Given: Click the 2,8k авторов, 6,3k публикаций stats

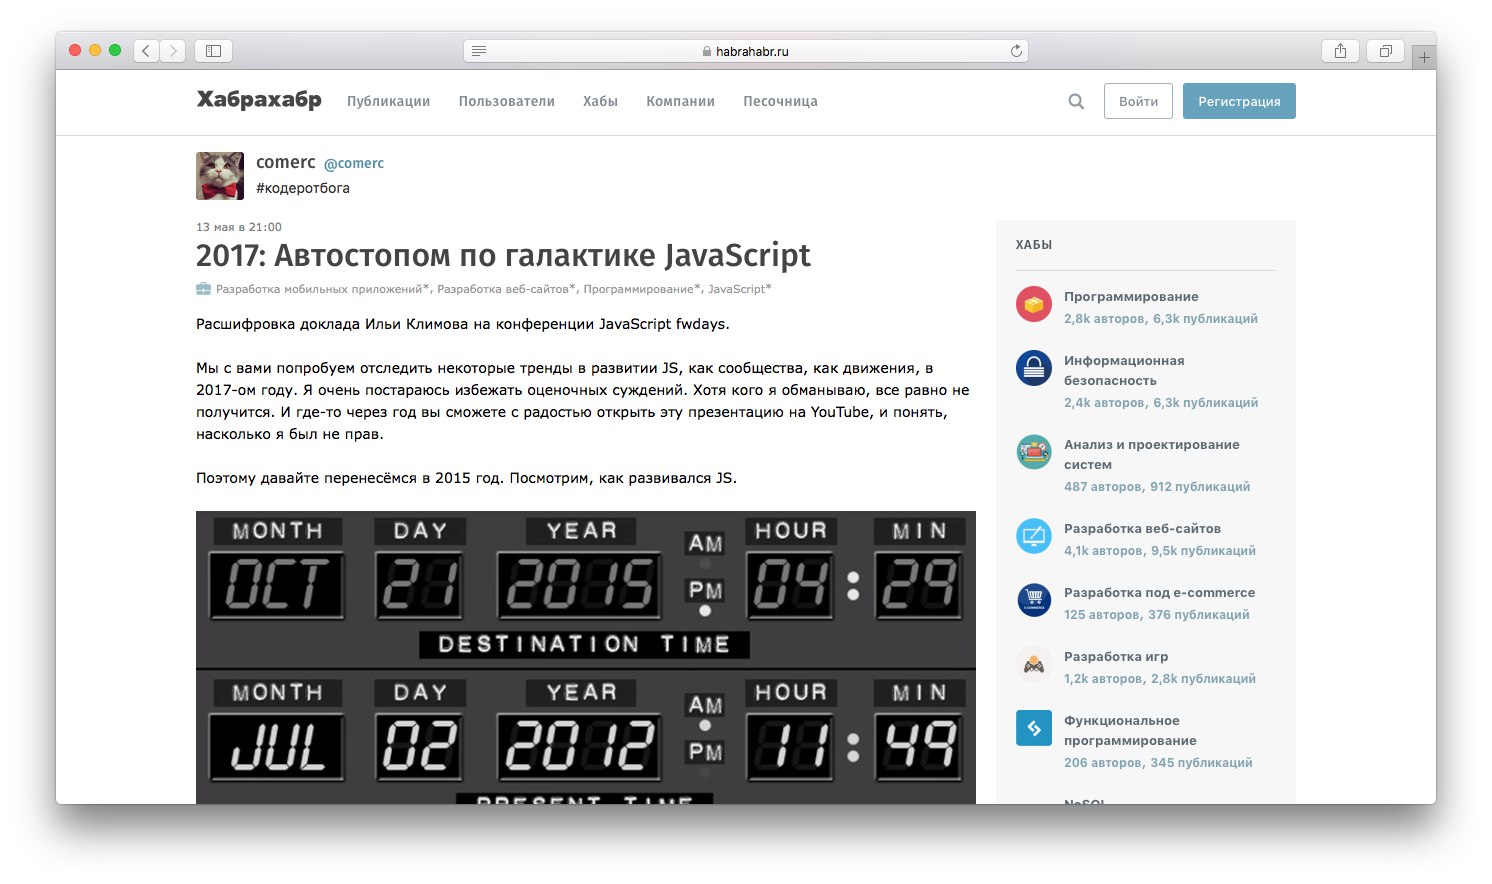Looking at the screenshot, I should 1161,319.
